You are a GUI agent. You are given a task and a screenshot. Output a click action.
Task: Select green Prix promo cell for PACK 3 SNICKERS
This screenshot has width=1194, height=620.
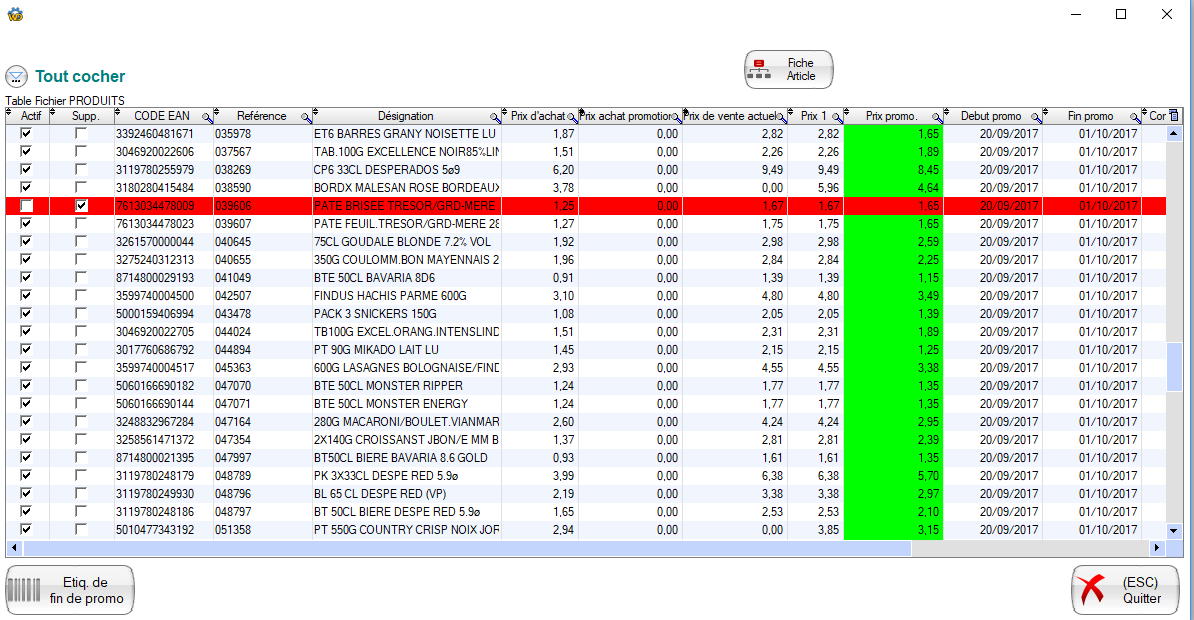coord(893,314)
